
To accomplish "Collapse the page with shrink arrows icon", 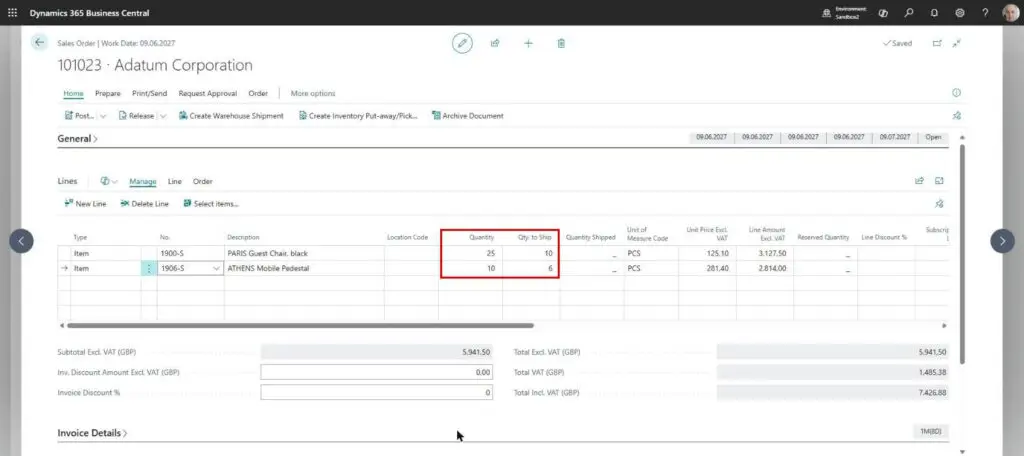I will click(957, 43).
